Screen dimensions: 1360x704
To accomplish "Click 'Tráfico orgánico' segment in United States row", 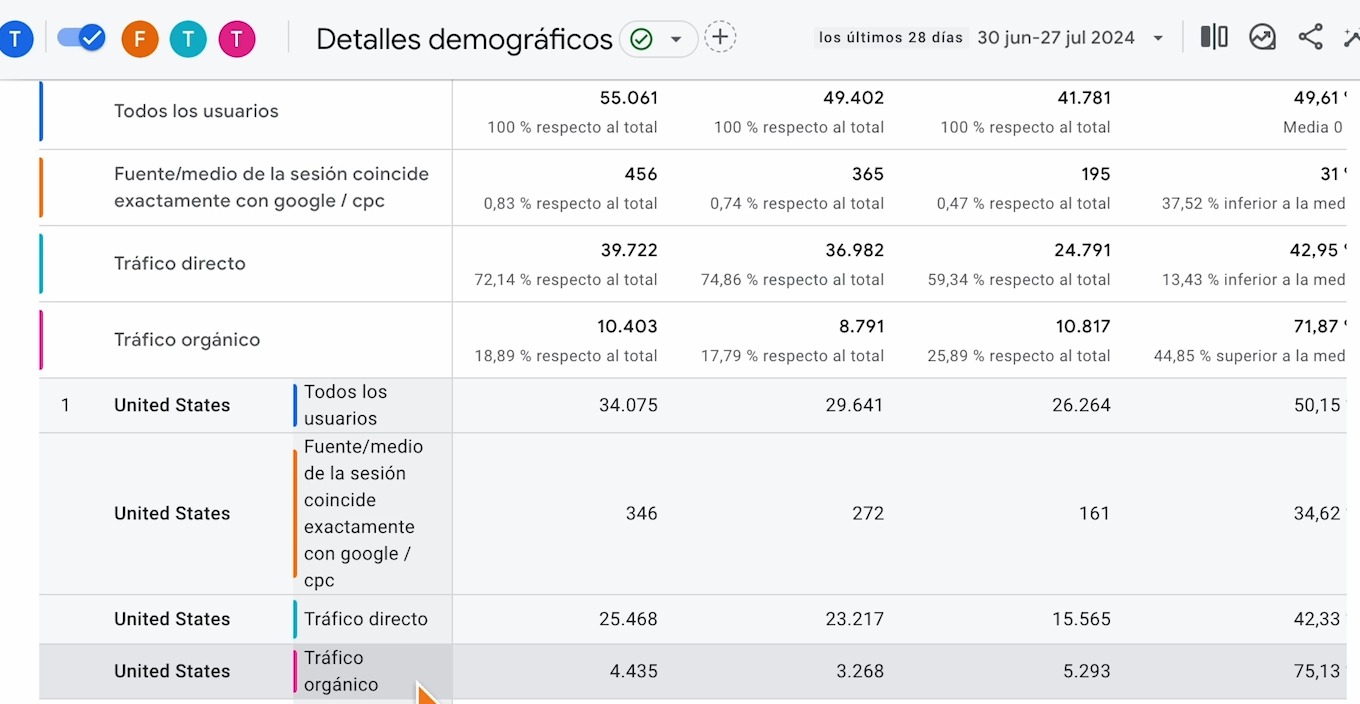I will coord(341,671).
